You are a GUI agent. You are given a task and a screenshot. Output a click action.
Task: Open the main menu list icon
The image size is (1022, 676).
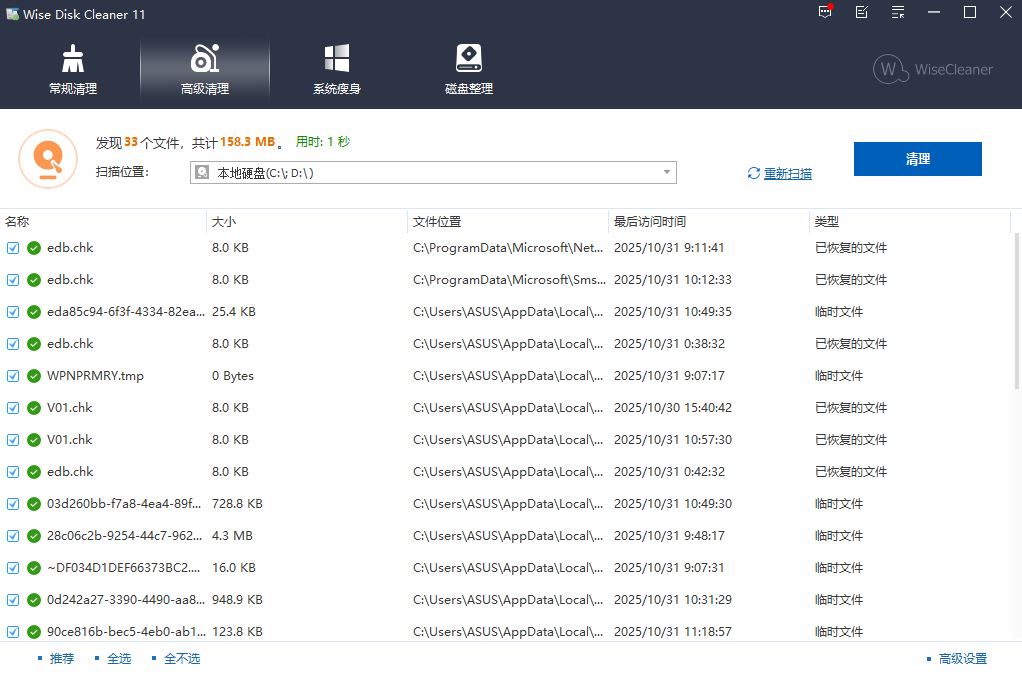(898, 13)
